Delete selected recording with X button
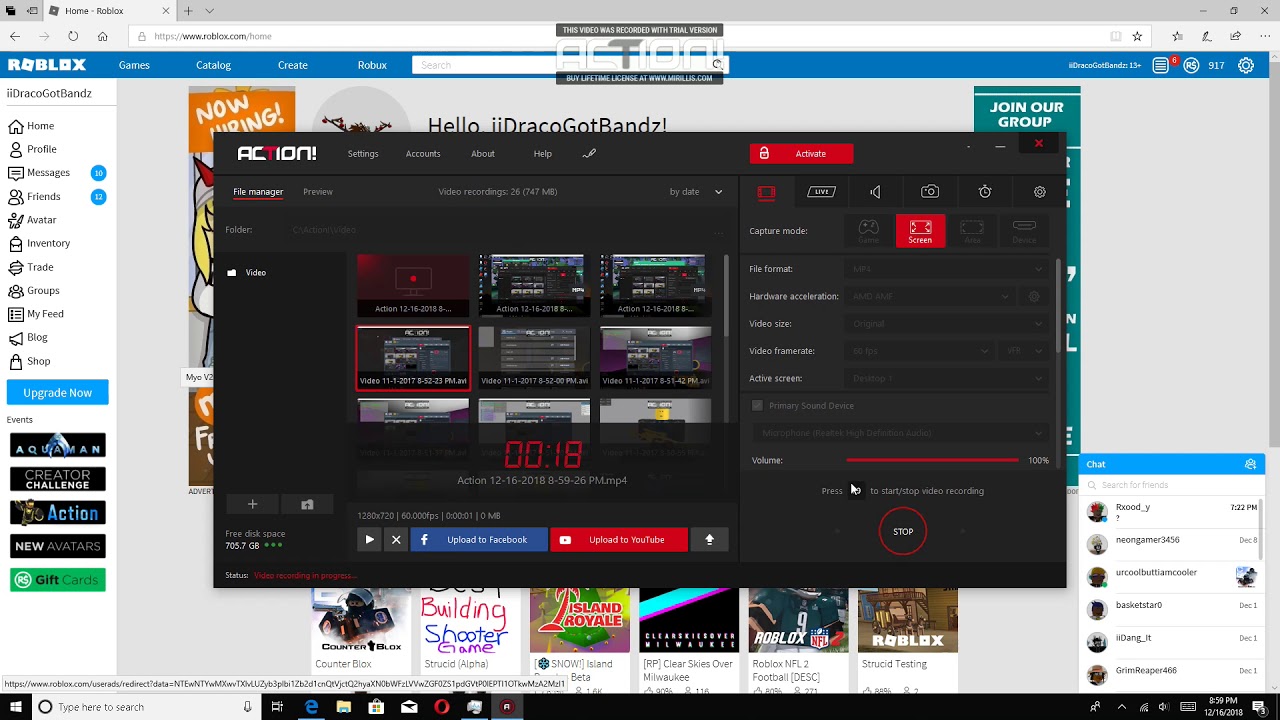 click(396, 540)
